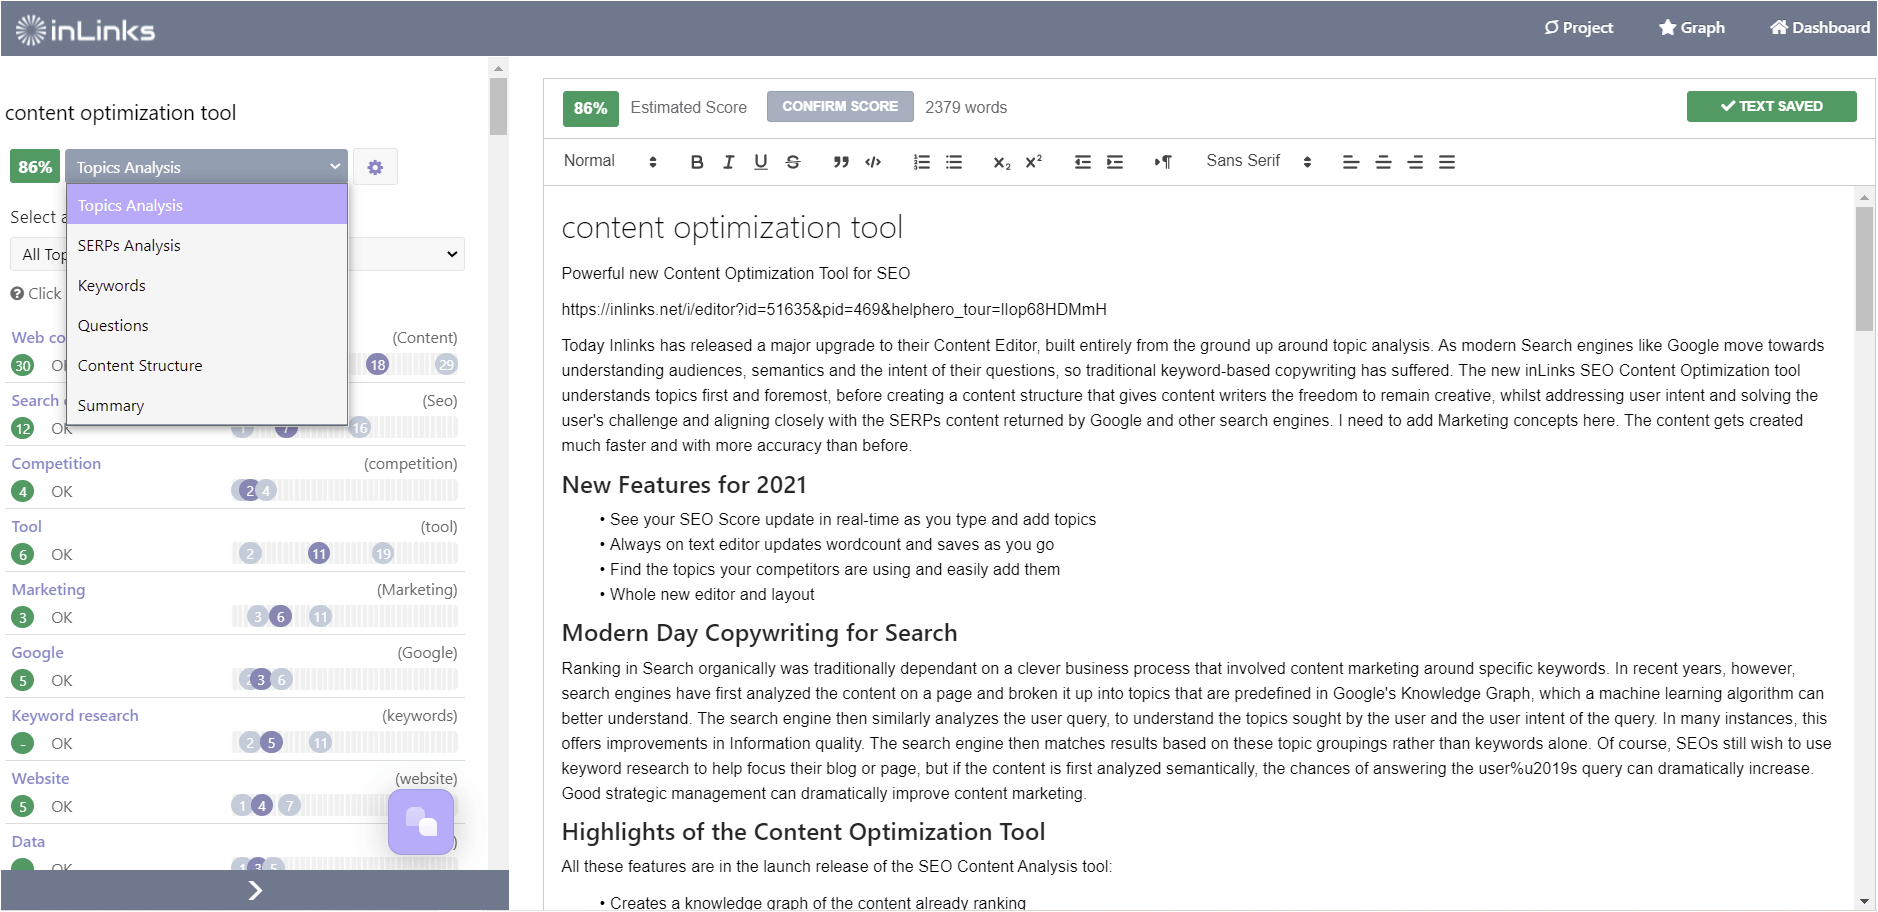
Task: Select Content Structure option
Action: (207, 365)
